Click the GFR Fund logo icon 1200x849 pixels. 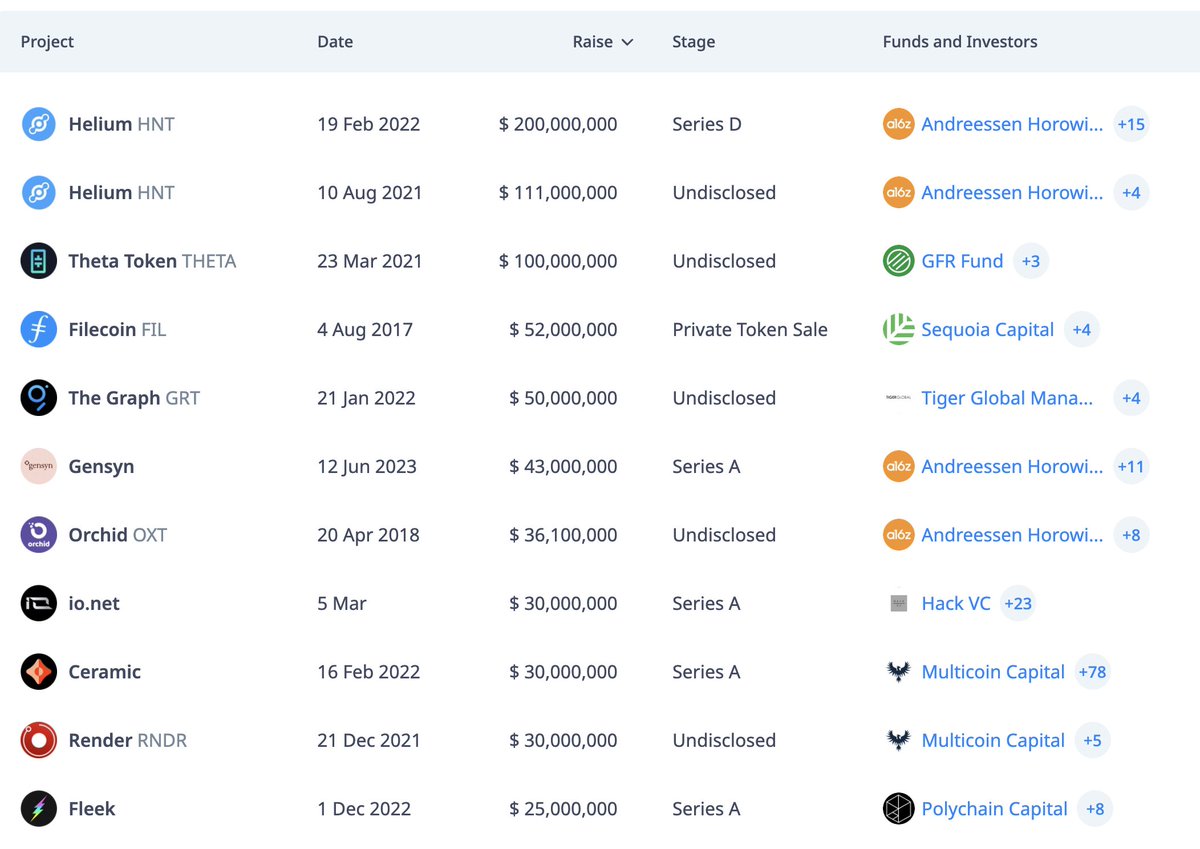898,261
